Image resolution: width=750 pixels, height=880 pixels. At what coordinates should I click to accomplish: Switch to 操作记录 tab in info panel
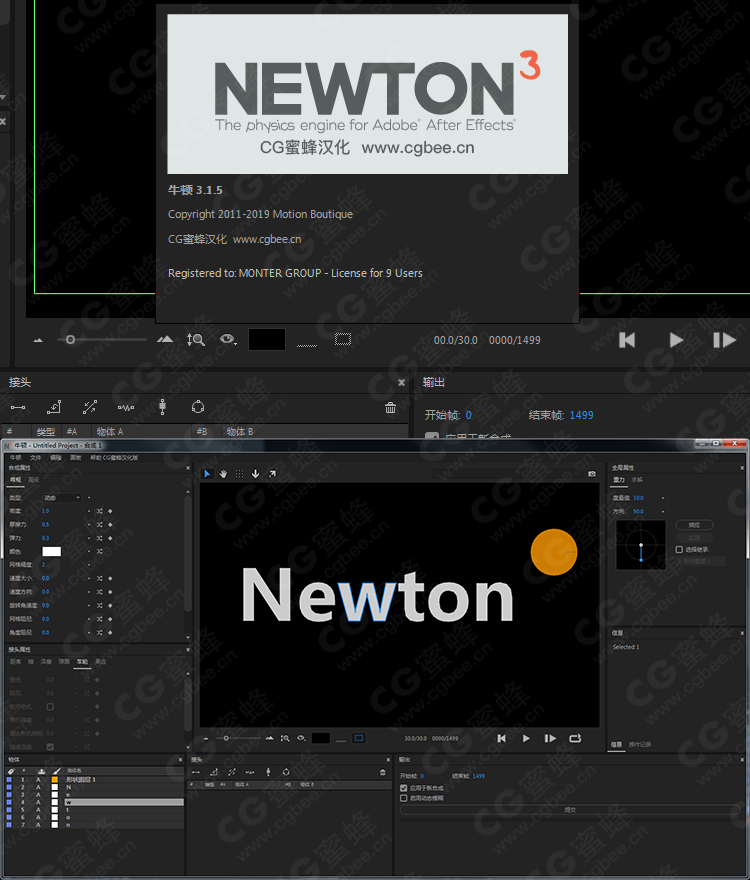pos(639,744)
